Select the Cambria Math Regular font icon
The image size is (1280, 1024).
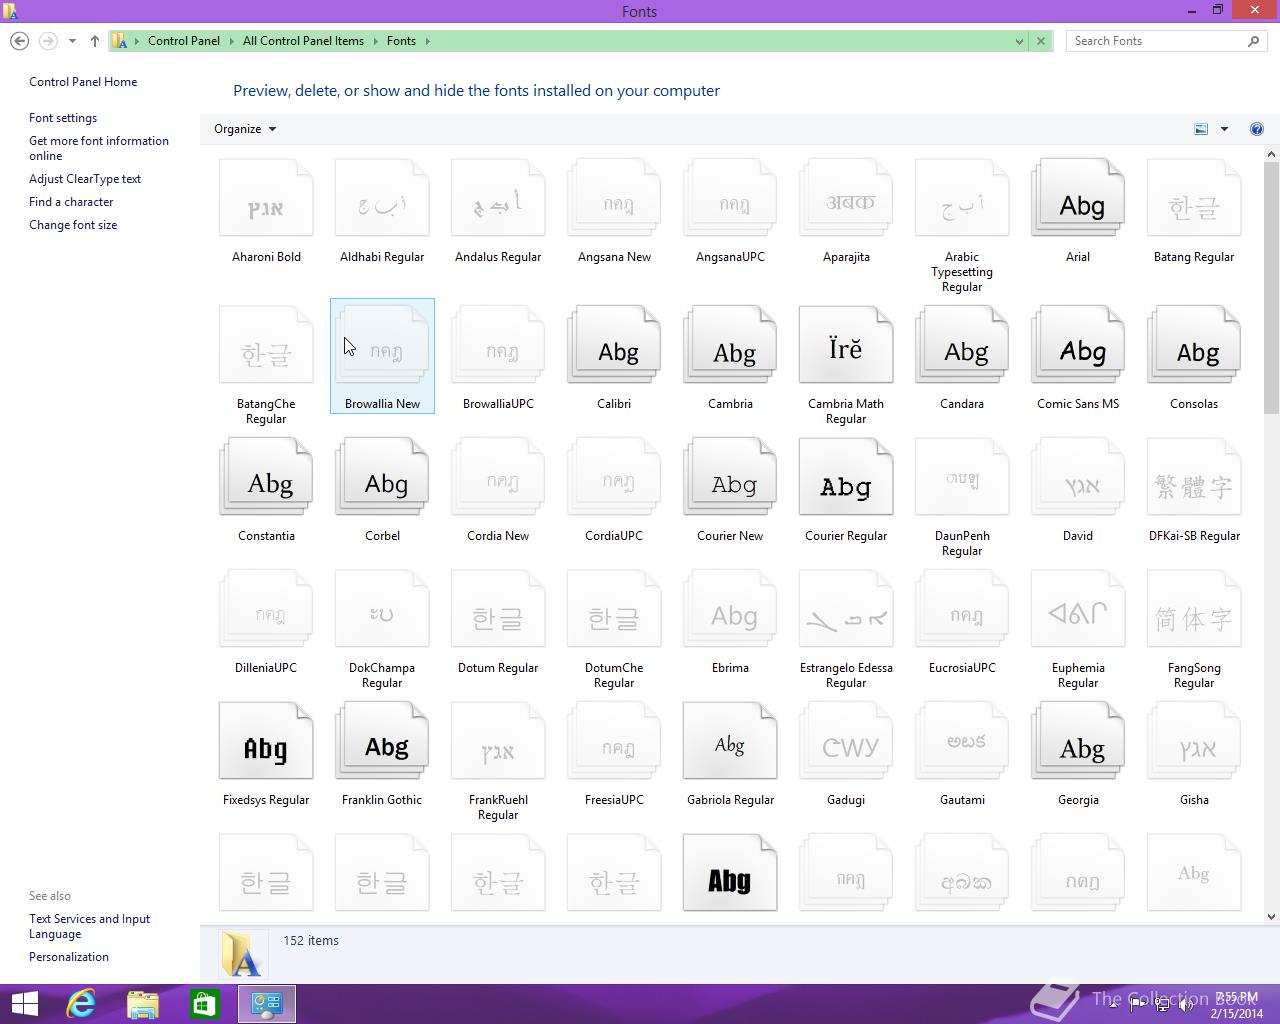(x=846, y=346)
